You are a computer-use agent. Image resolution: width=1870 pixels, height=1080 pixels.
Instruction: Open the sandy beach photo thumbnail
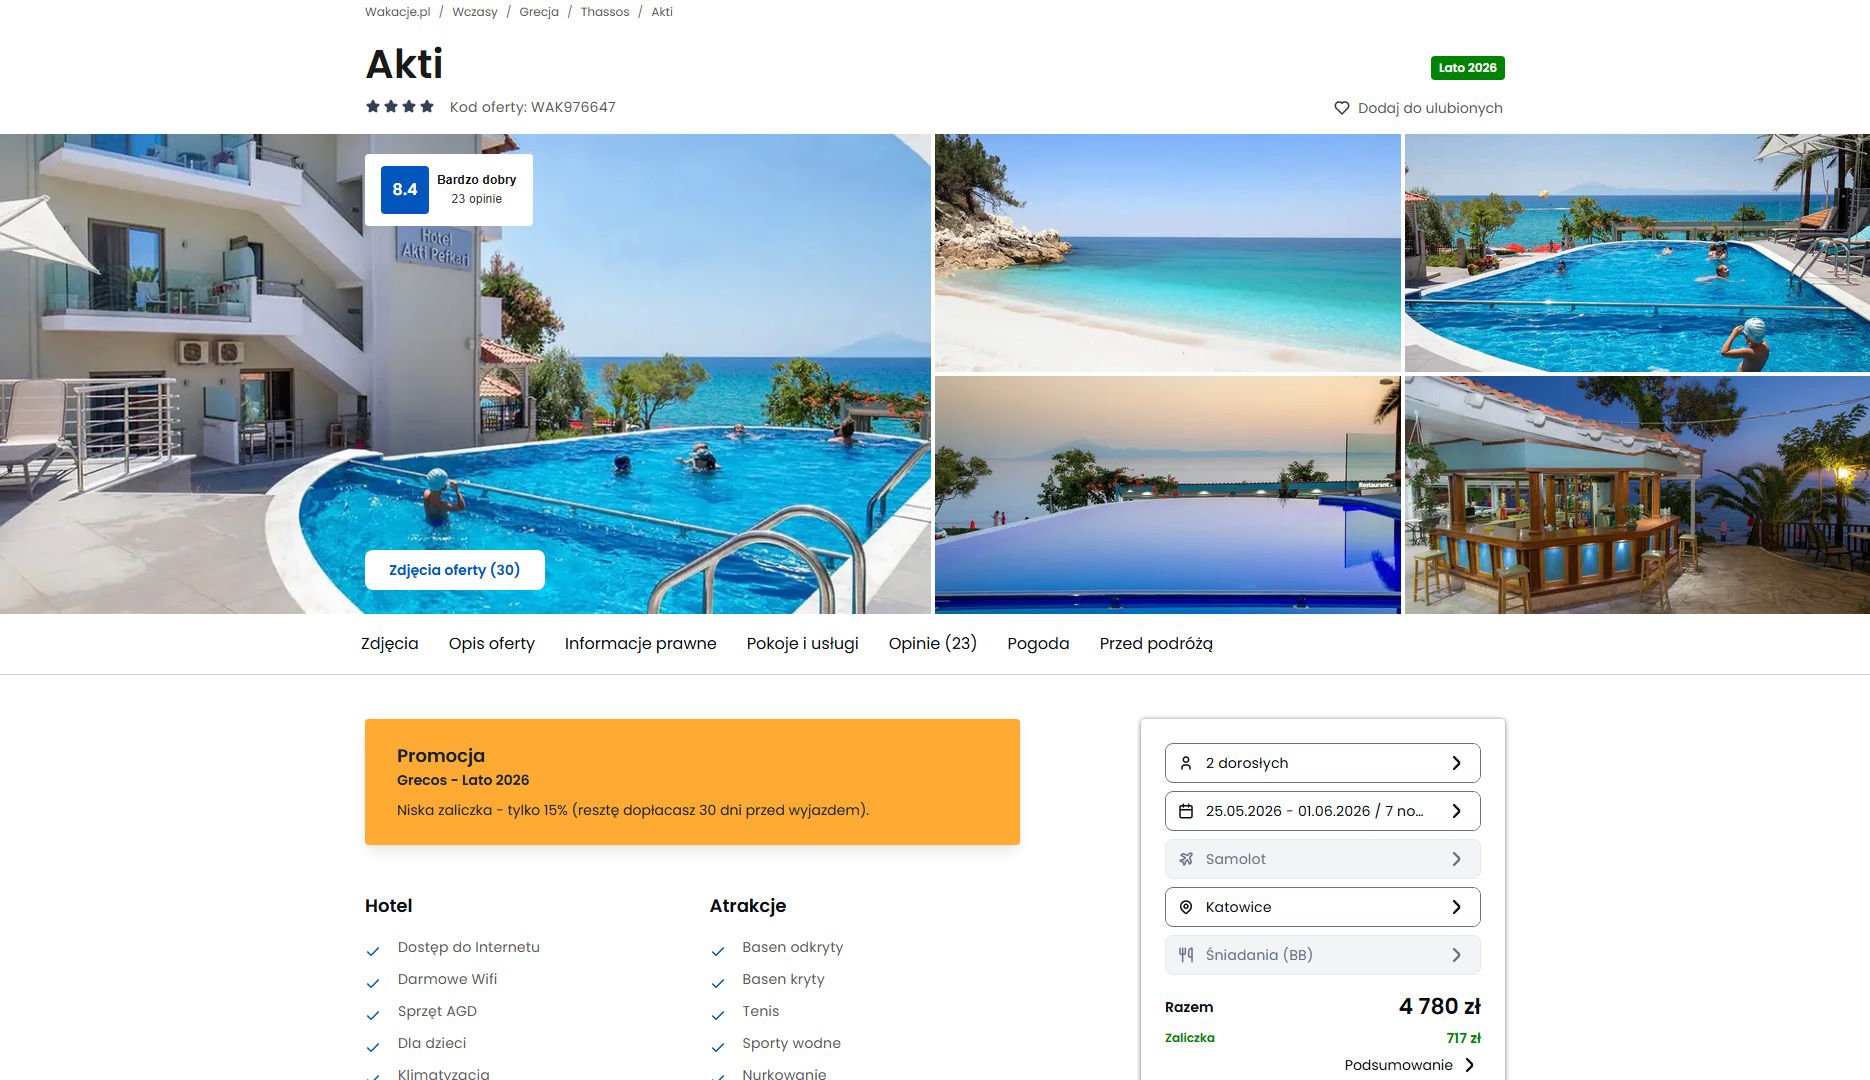click(1168, 253)
